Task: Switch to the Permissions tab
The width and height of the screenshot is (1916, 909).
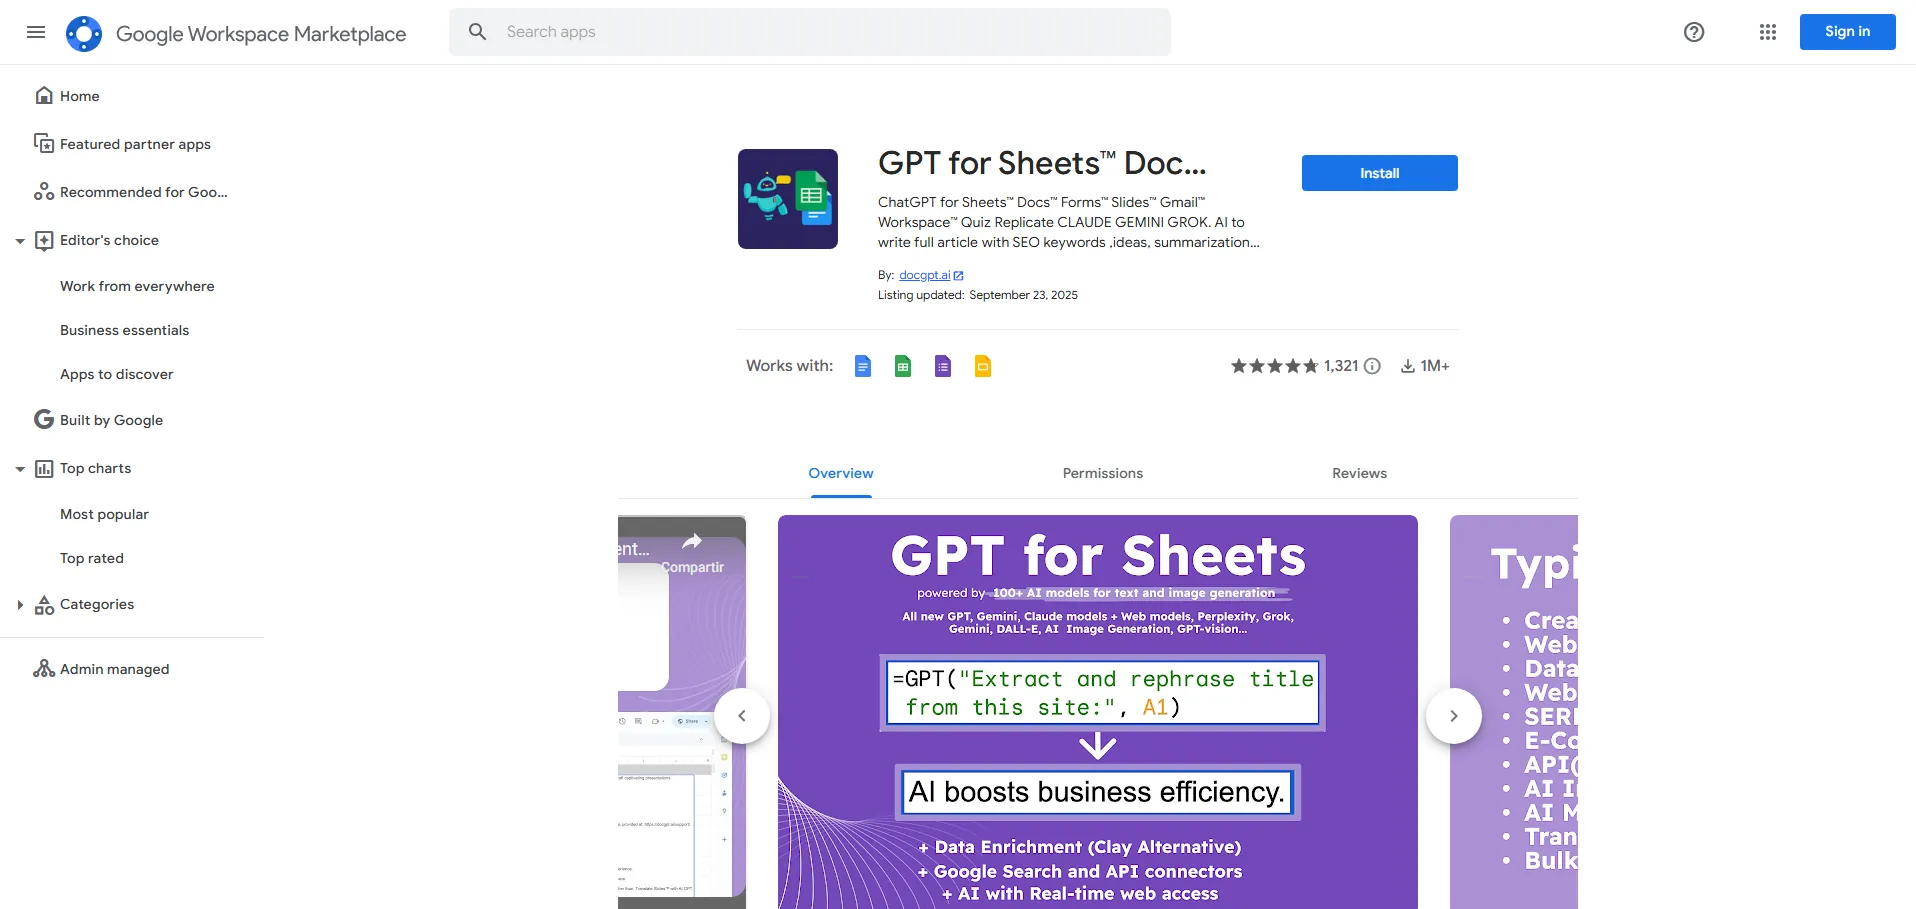Action: click(1102, 473)
